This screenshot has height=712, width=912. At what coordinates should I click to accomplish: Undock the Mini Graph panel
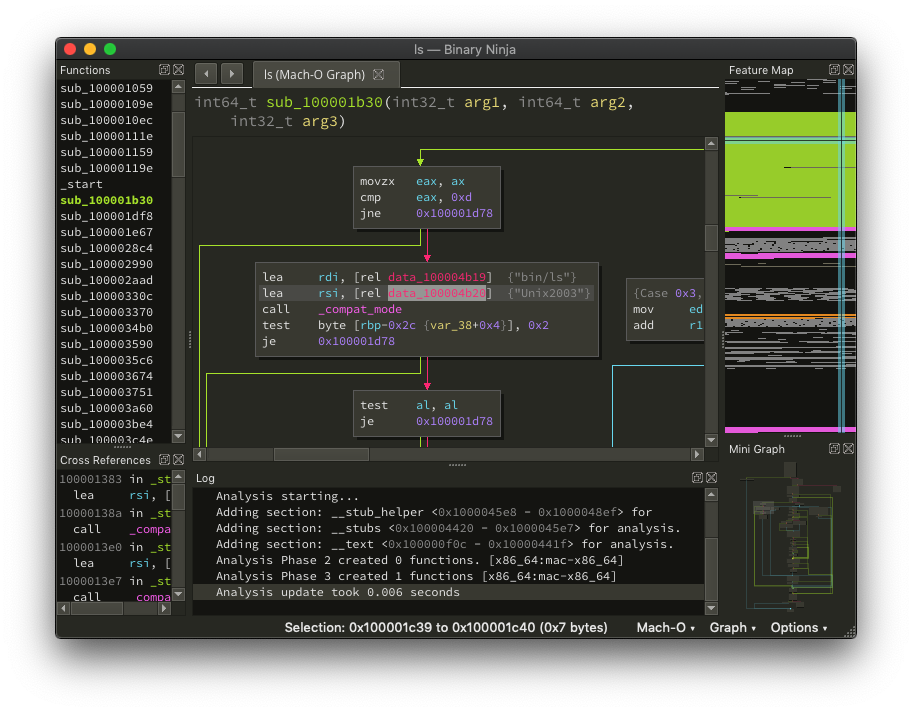pyautogui.click(x=834, y=449)
